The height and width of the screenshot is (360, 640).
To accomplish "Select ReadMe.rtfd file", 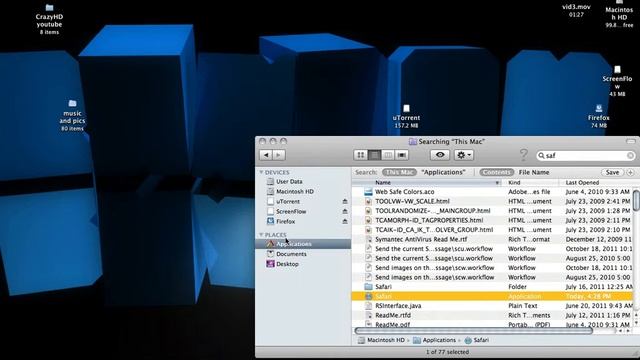I will [x=492, y=315].
